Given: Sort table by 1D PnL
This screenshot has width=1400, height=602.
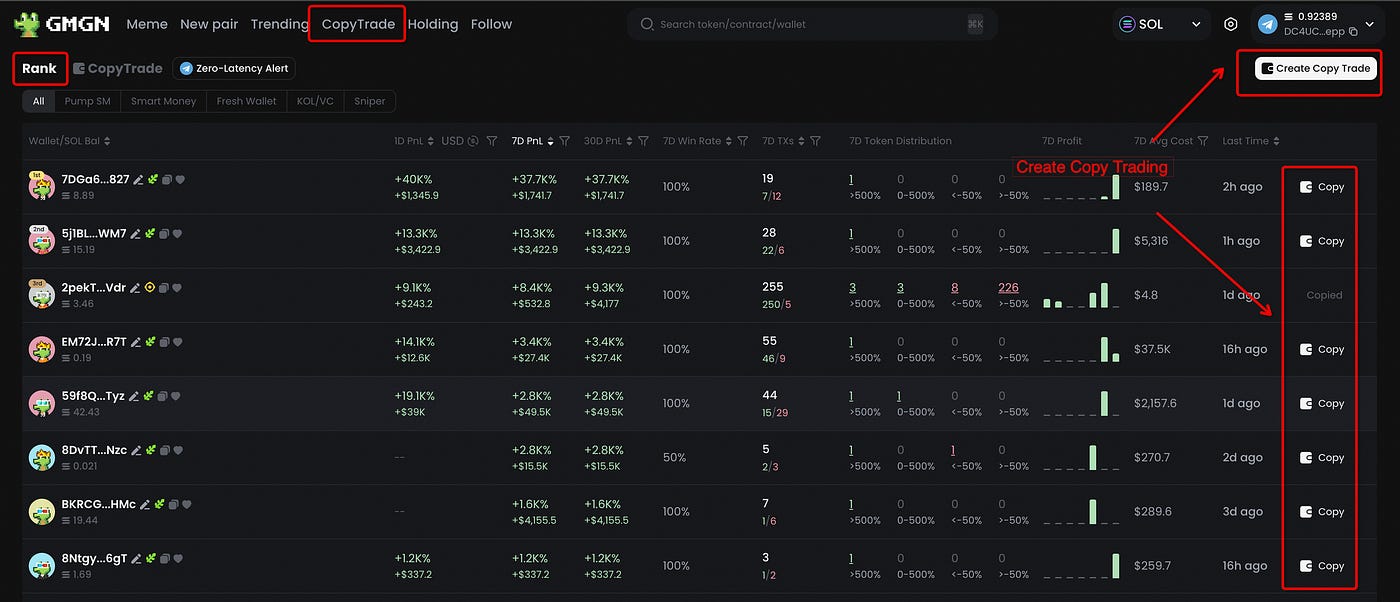Looking at the screenshot, I should click(x=431, y=141).
